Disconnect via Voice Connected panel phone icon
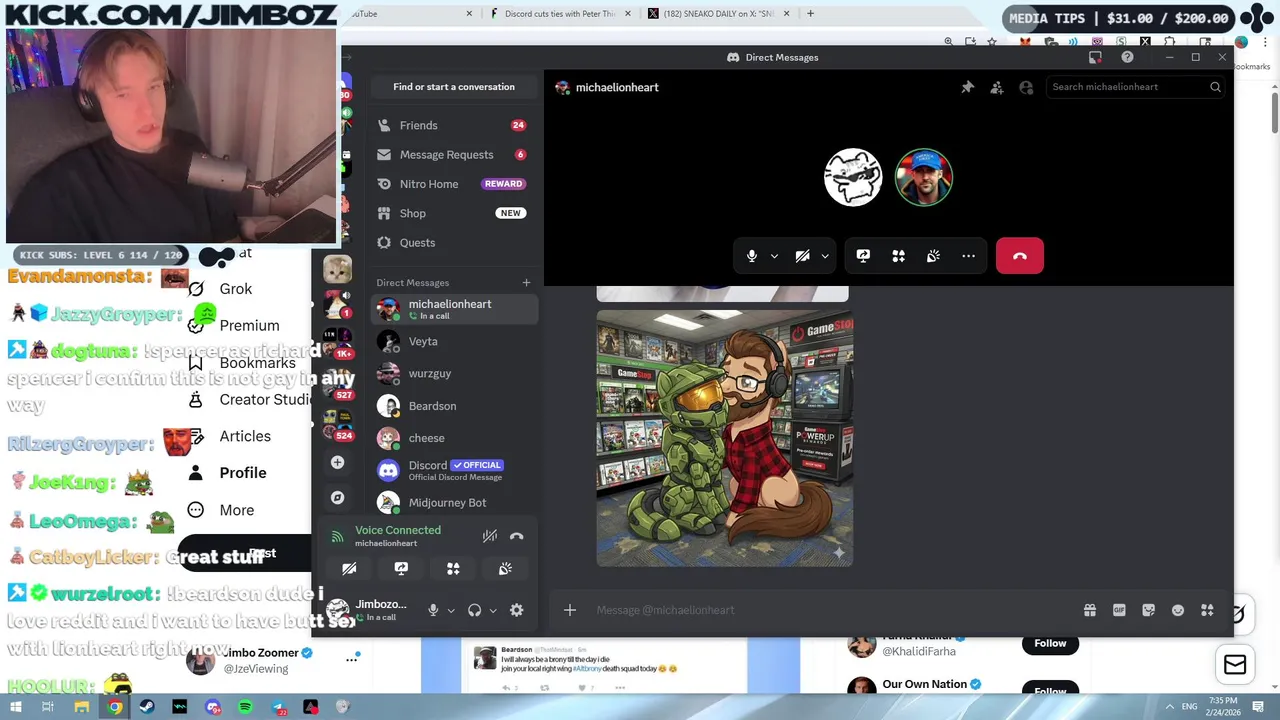 pos(516,536)
